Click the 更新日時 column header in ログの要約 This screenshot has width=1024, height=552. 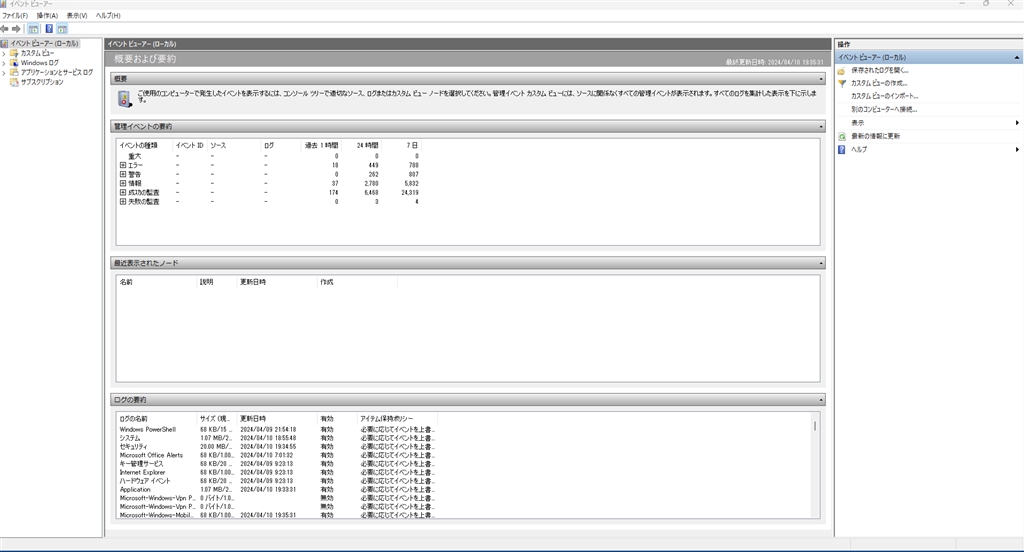point(278,419)
